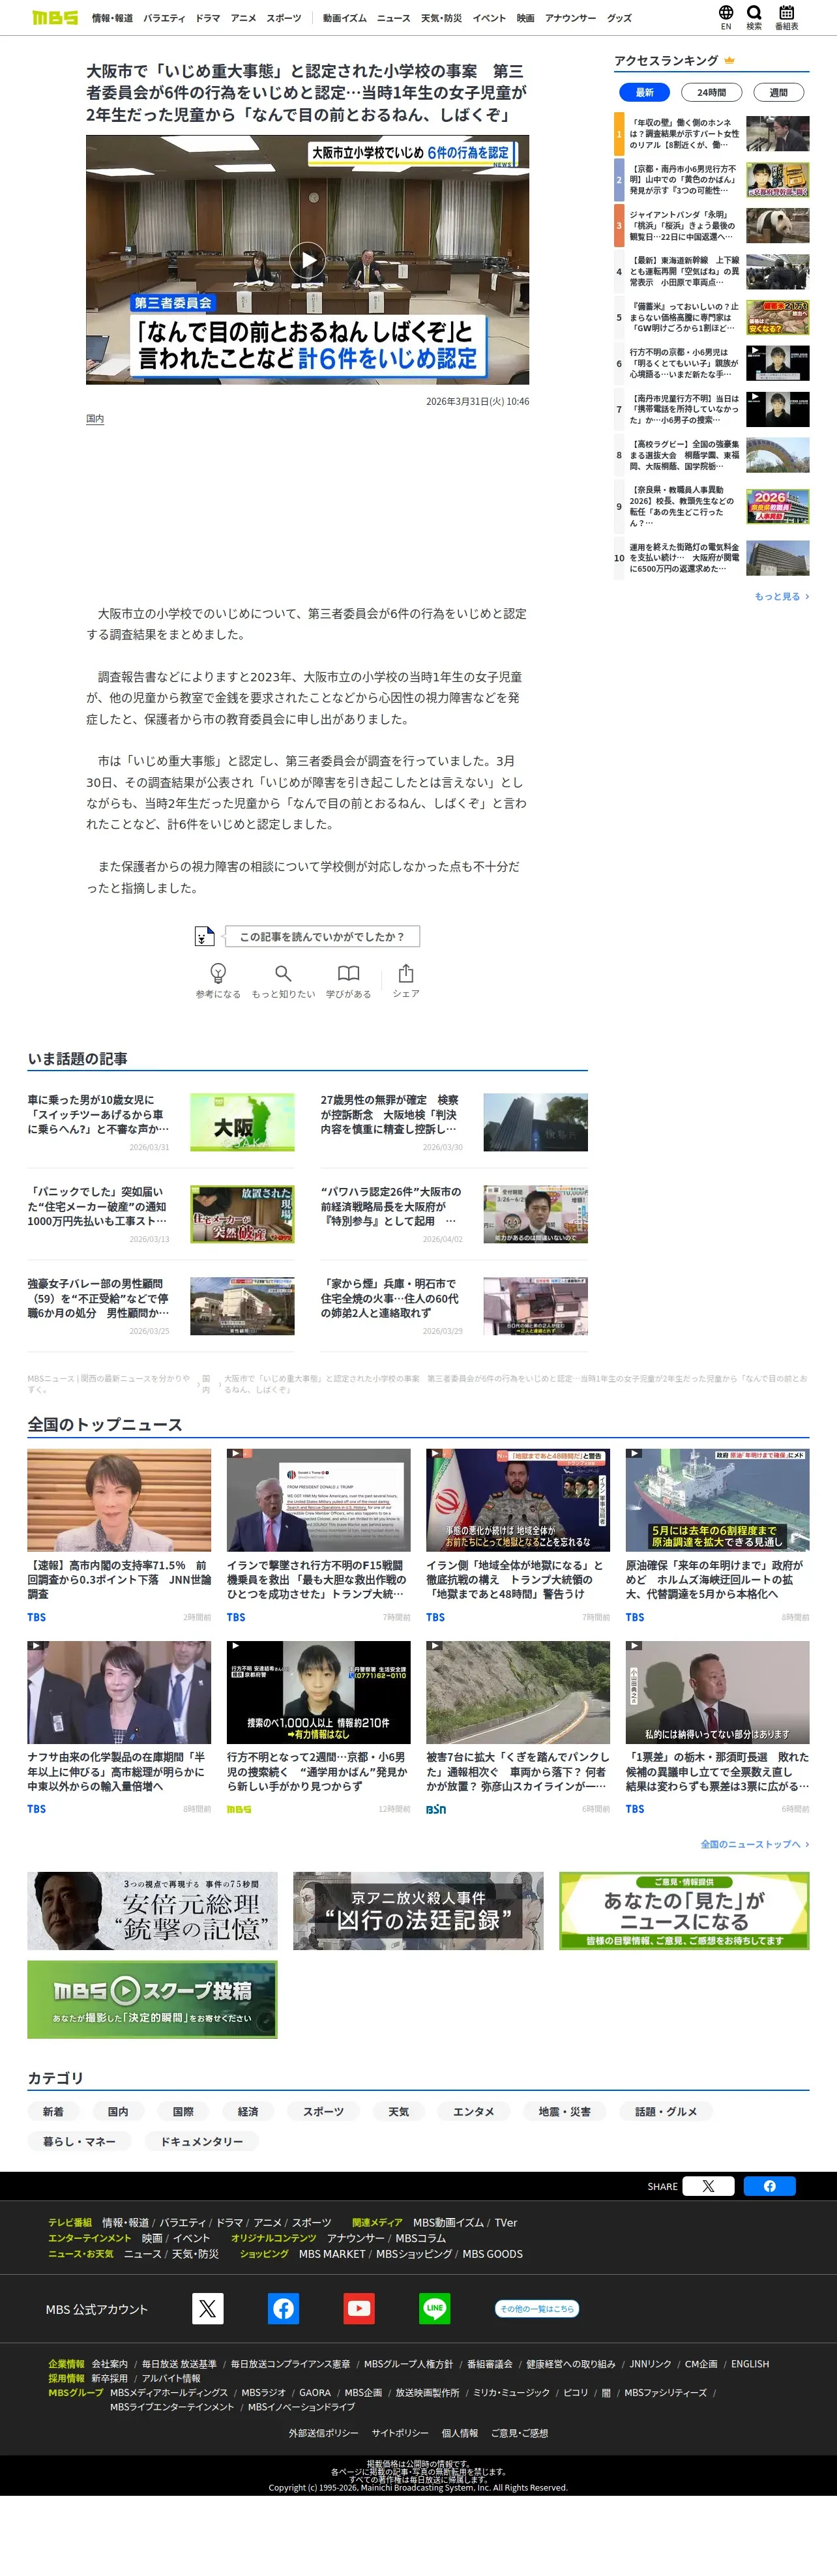The width and height of the screenshot is (837, 2576).
Task: Open 会社案内 footer link
Action: pos(110,2364)
